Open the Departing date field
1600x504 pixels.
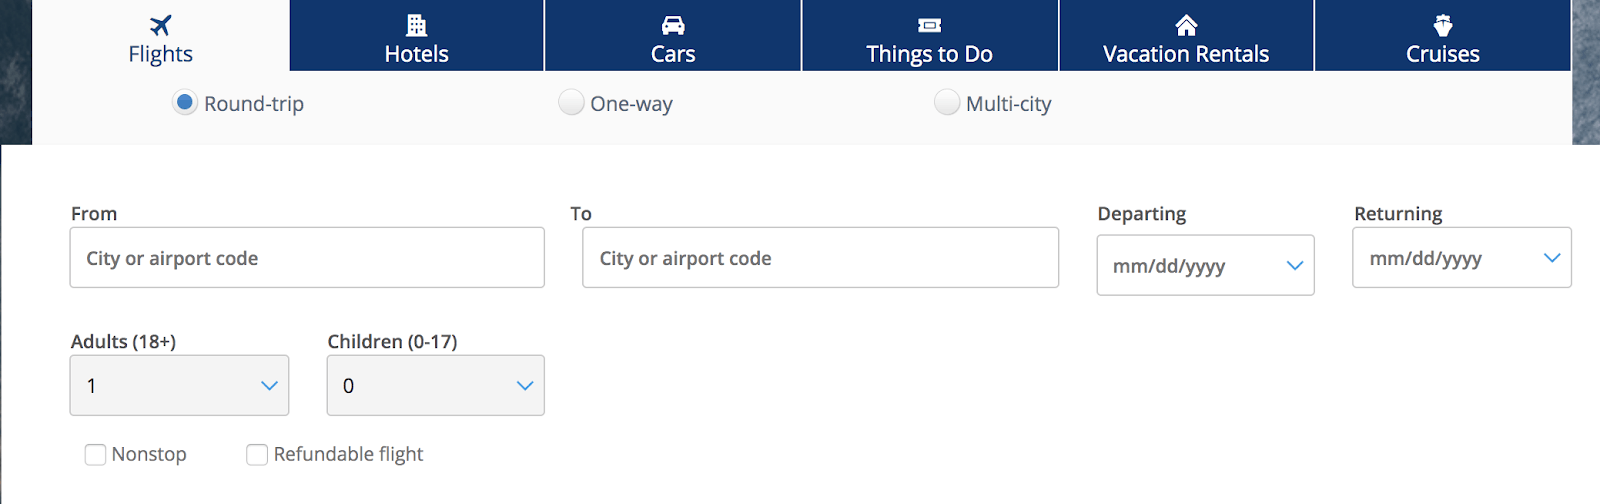tap(1190, 266)
